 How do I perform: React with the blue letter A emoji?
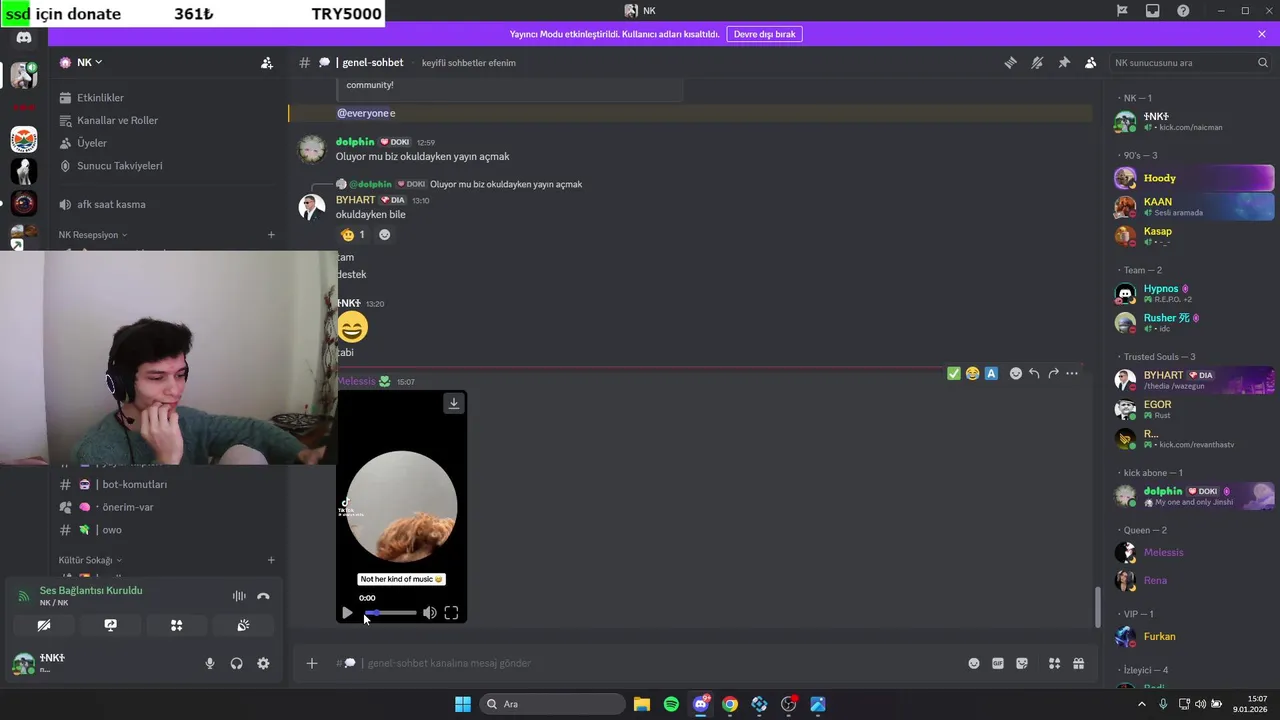click(991, 373)
